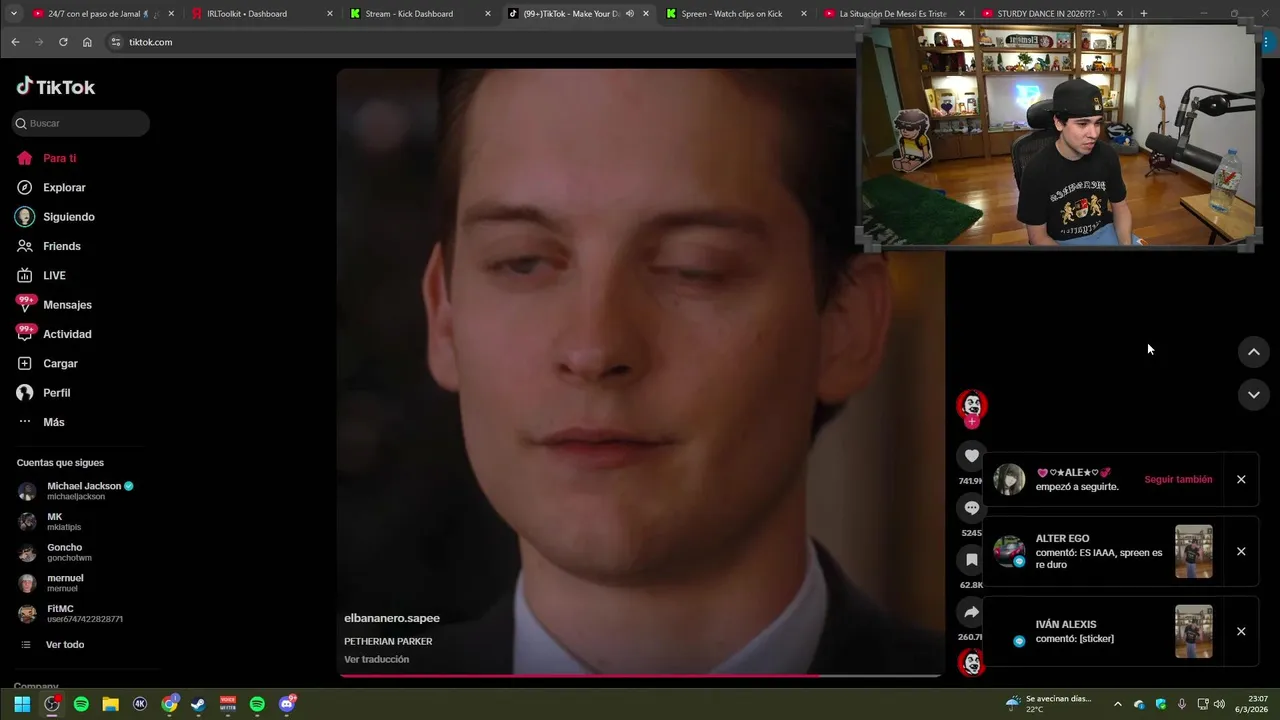Open a new browser tab
Image resolution: width=1280 pixels, height=720 pixels.
1143,14
